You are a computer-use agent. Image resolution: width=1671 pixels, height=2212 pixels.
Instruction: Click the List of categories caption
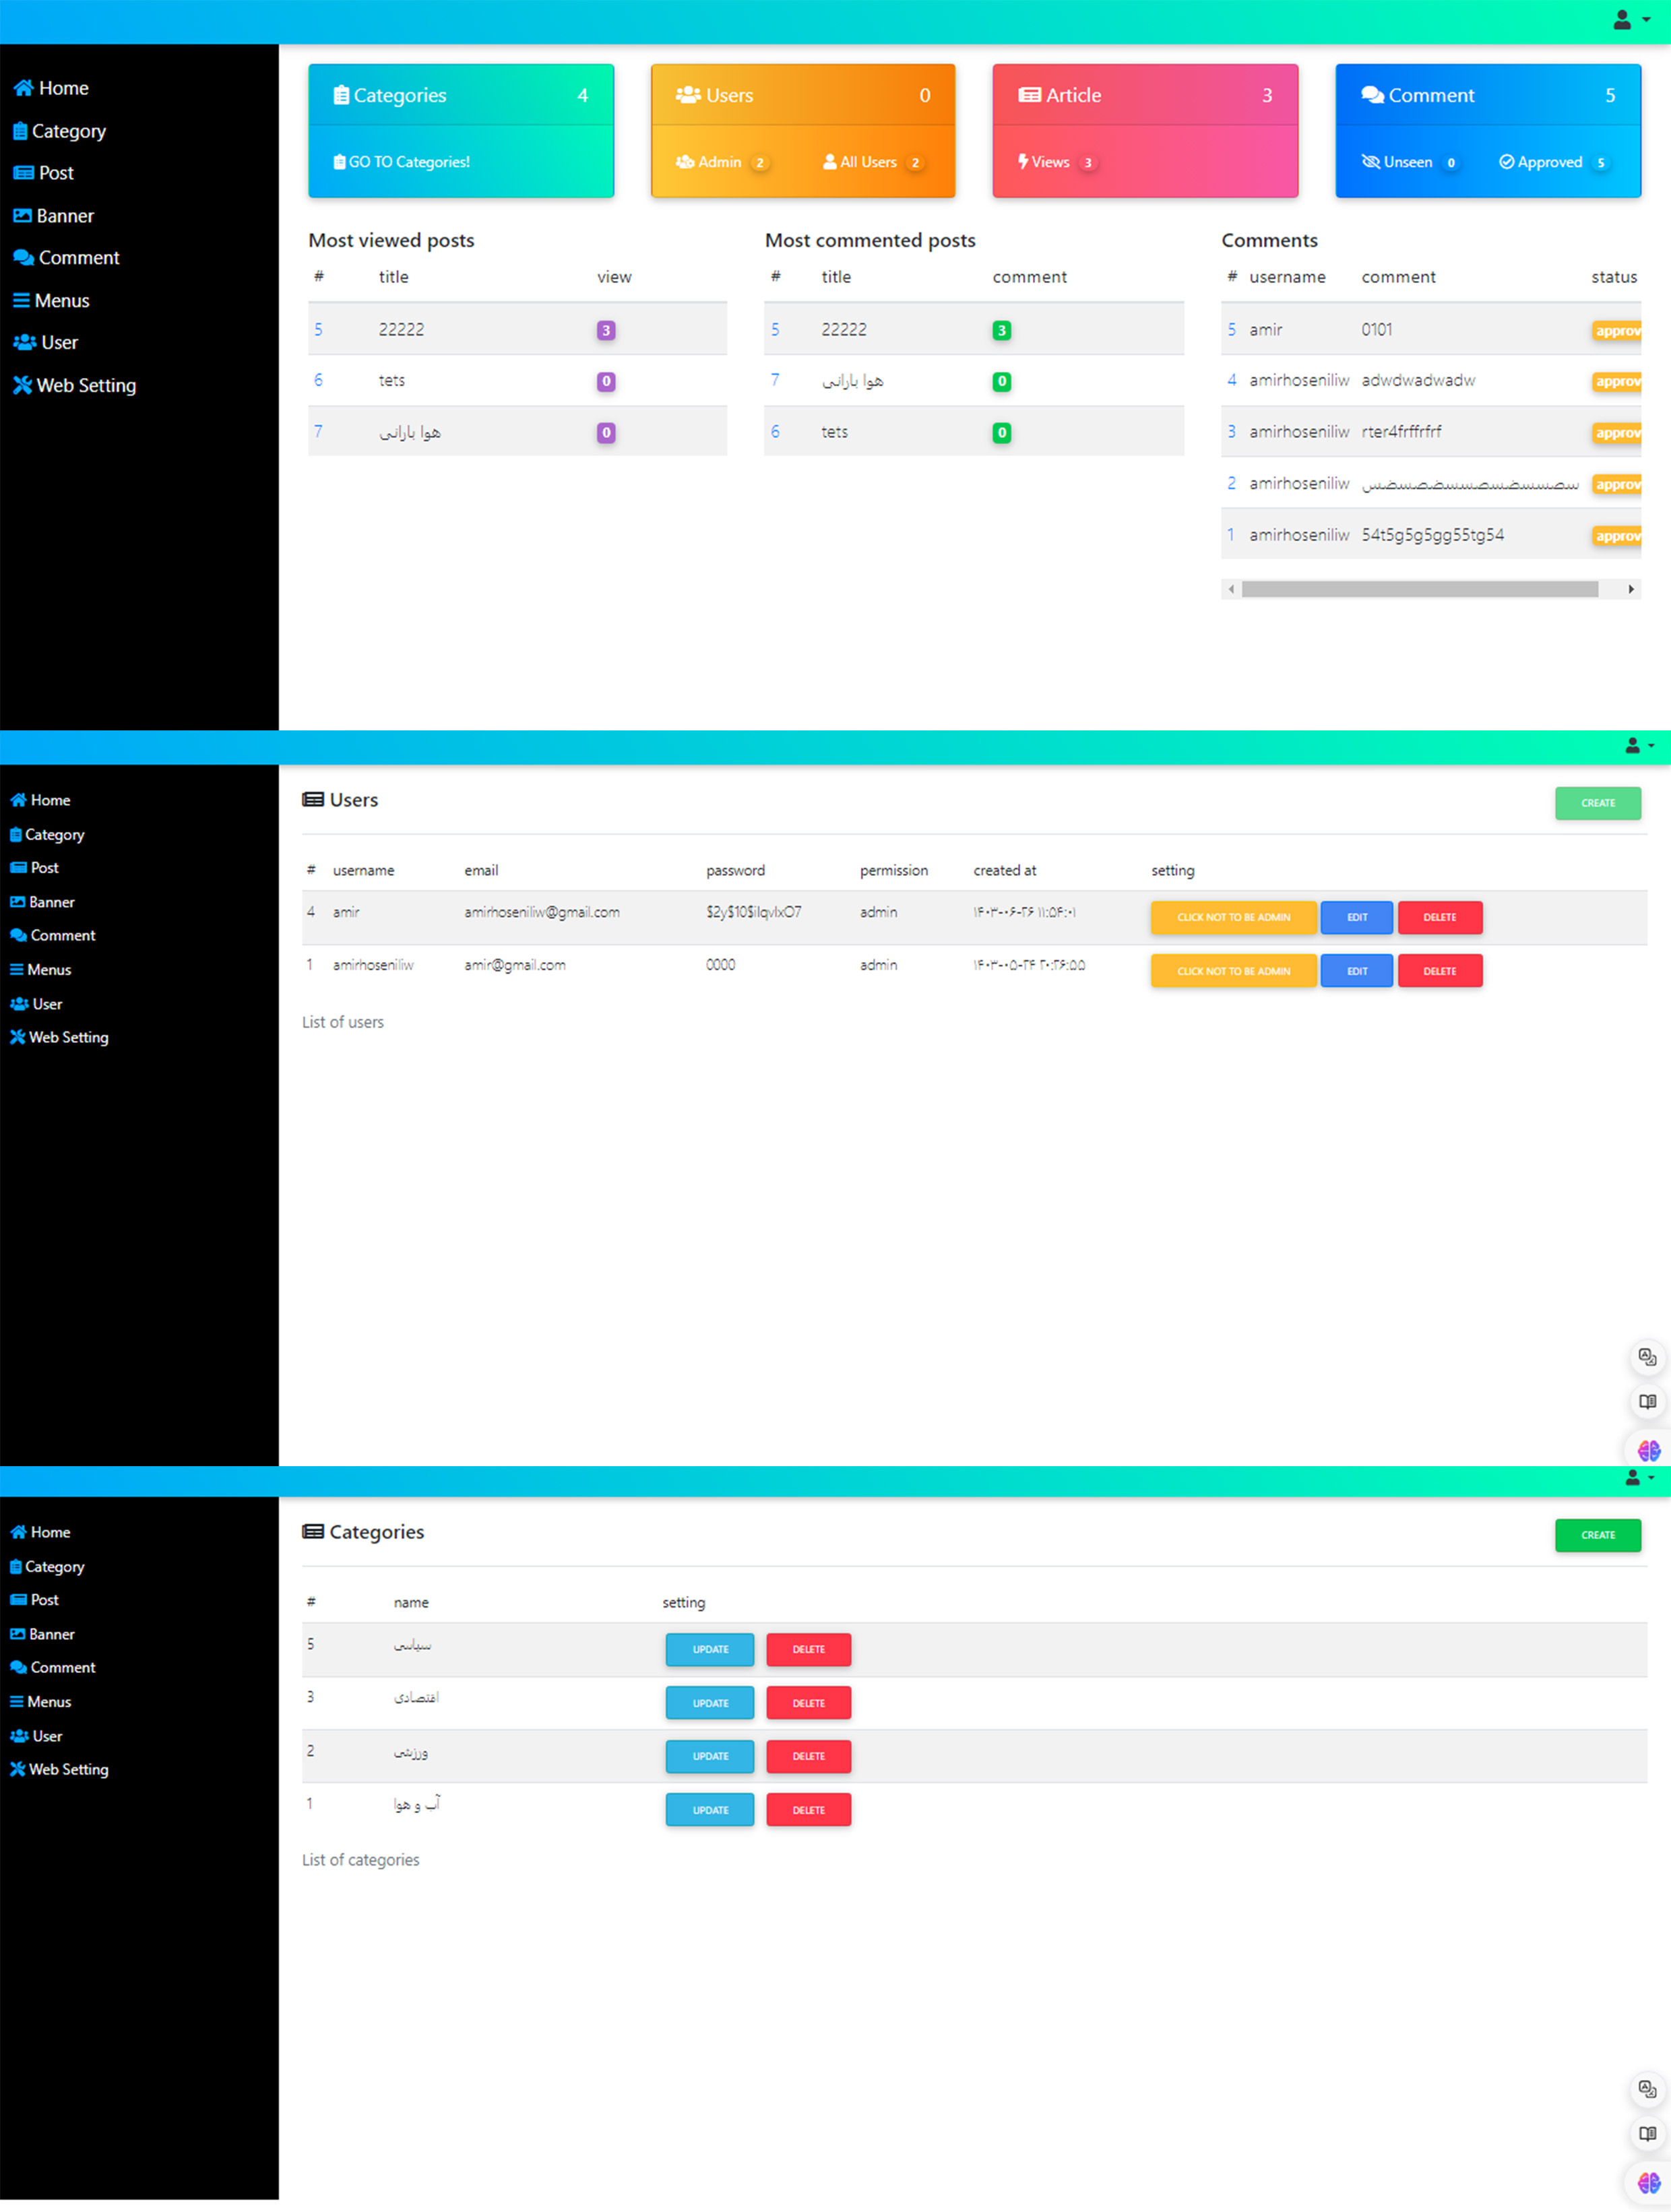pyautogui.click(x=361, y=1860)
